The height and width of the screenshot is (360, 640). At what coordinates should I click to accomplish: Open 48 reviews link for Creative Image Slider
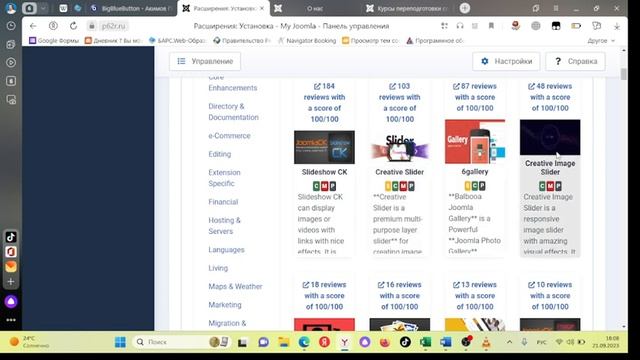coord(550,97)
